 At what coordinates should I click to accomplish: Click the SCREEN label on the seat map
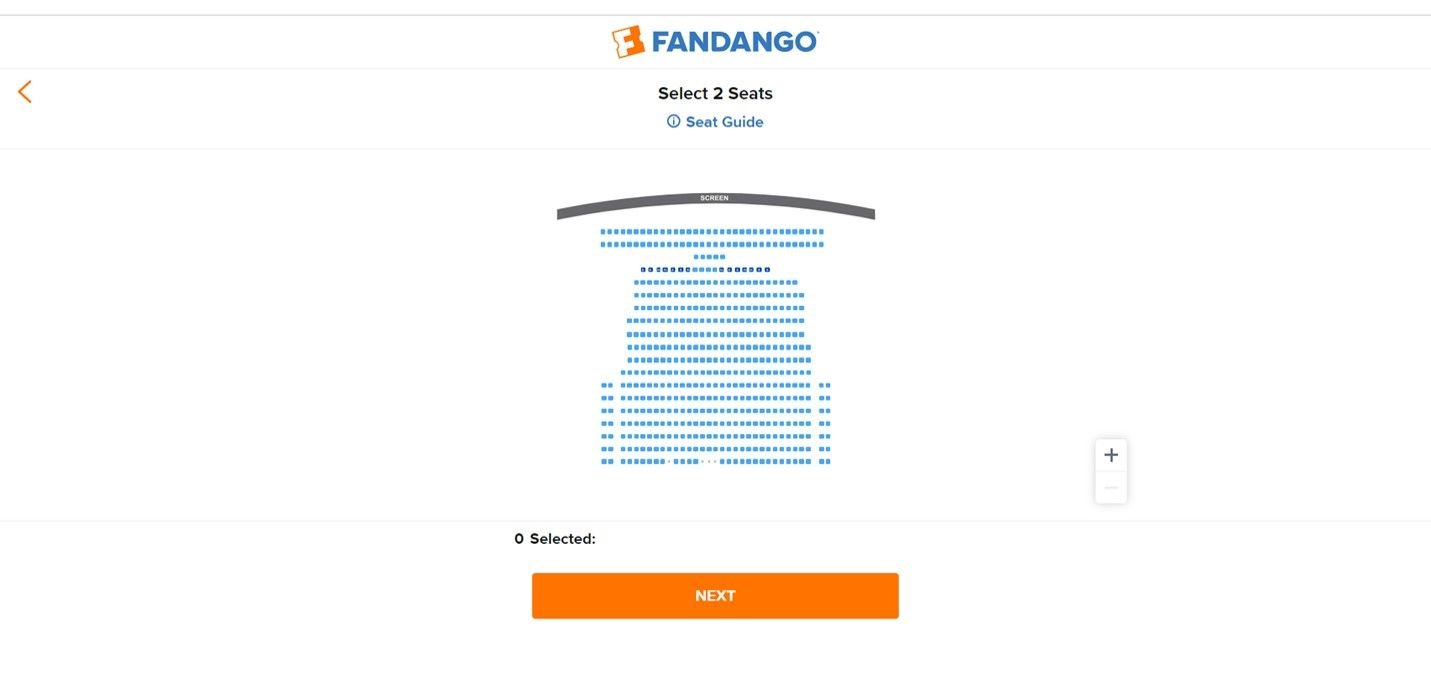pos(714,199)
